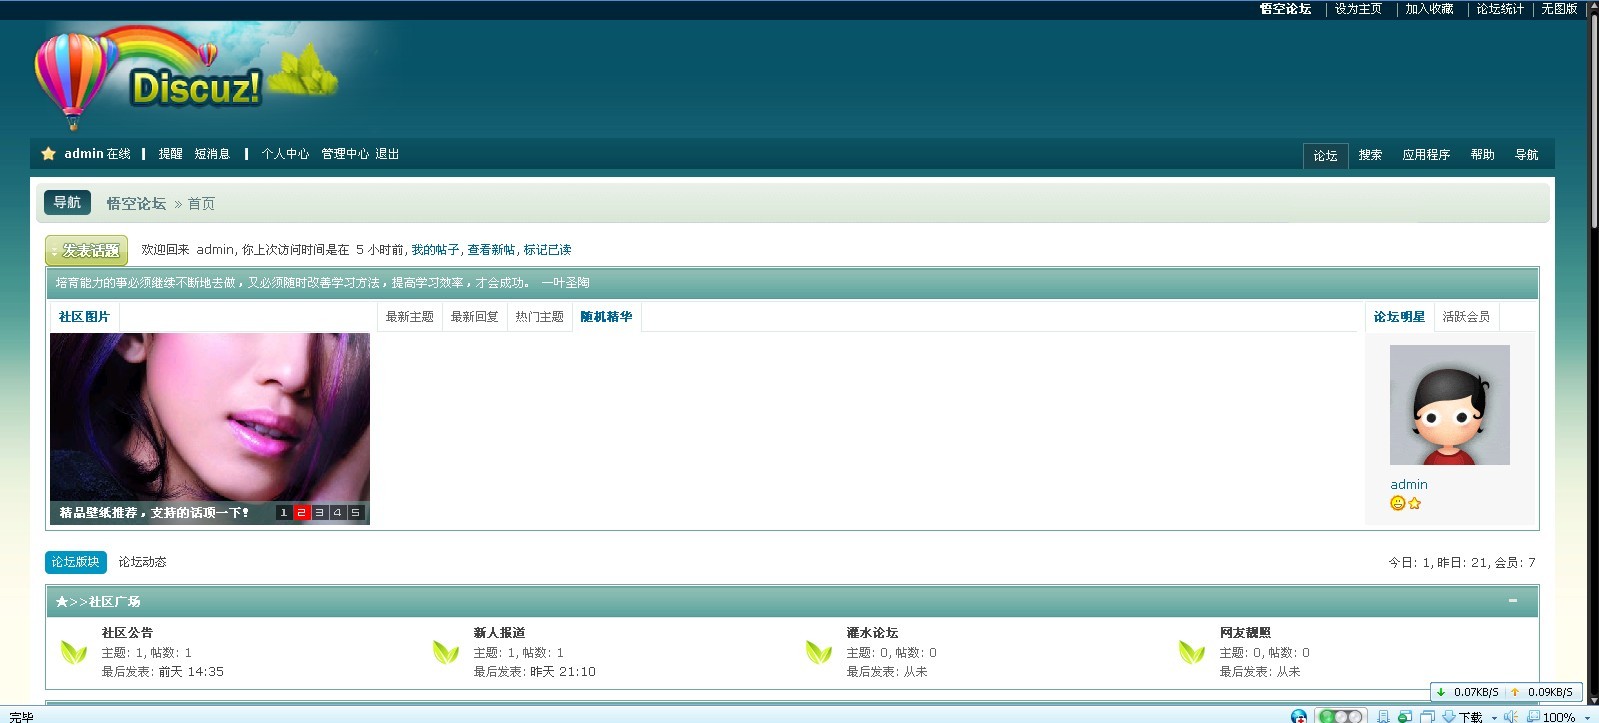This screenshot has width=1599, height=723.
Task: Click the star medal under admin
Action: point(1414,503)
